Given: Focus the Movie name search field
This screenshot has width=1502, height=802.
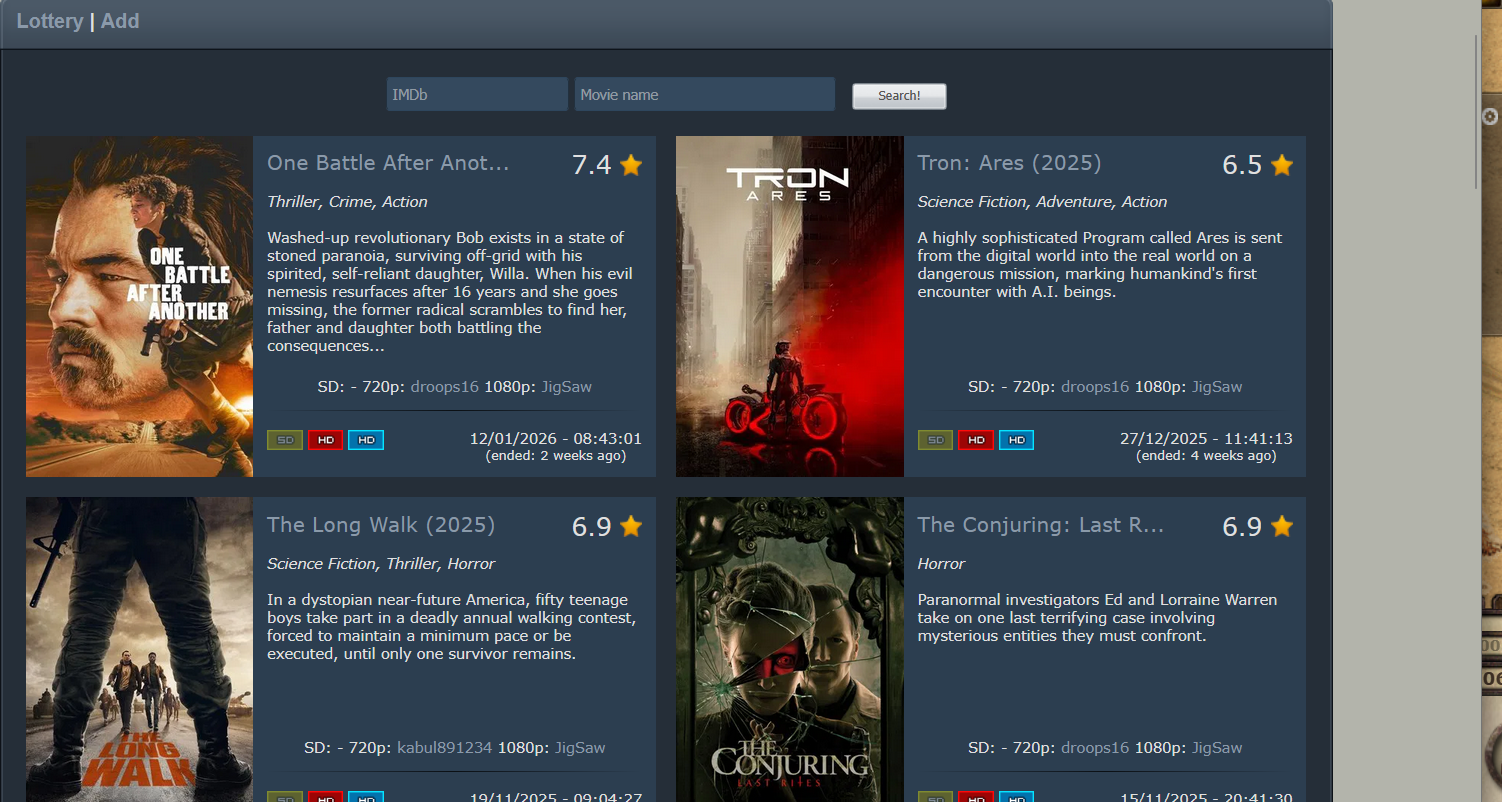Looking at the screenshot, I should point(704,95).
